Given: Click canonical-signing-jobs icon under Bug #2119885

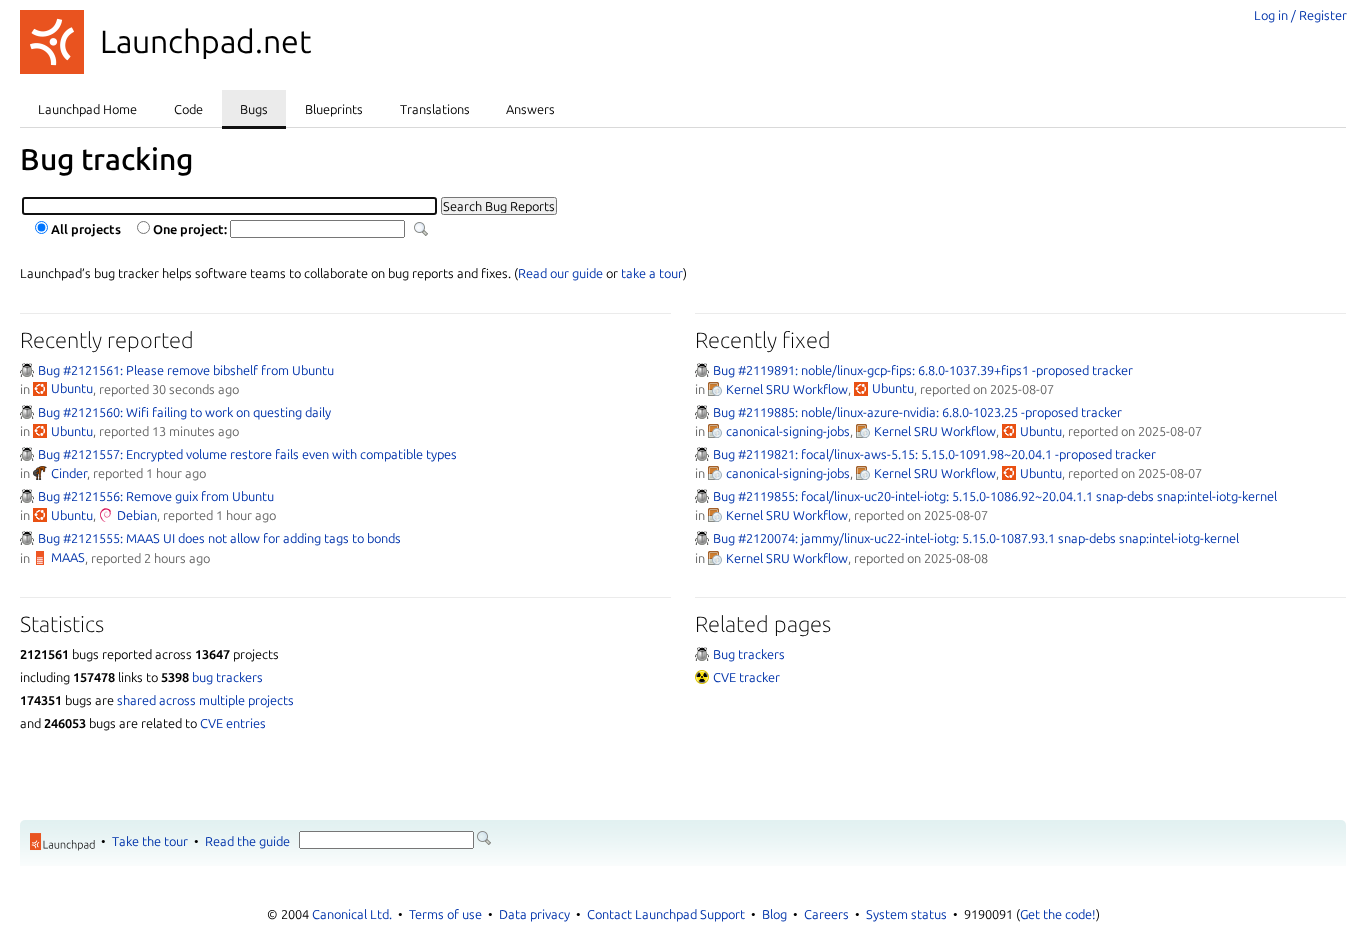Looking at the screenshot, I should [x=715, y=431].
